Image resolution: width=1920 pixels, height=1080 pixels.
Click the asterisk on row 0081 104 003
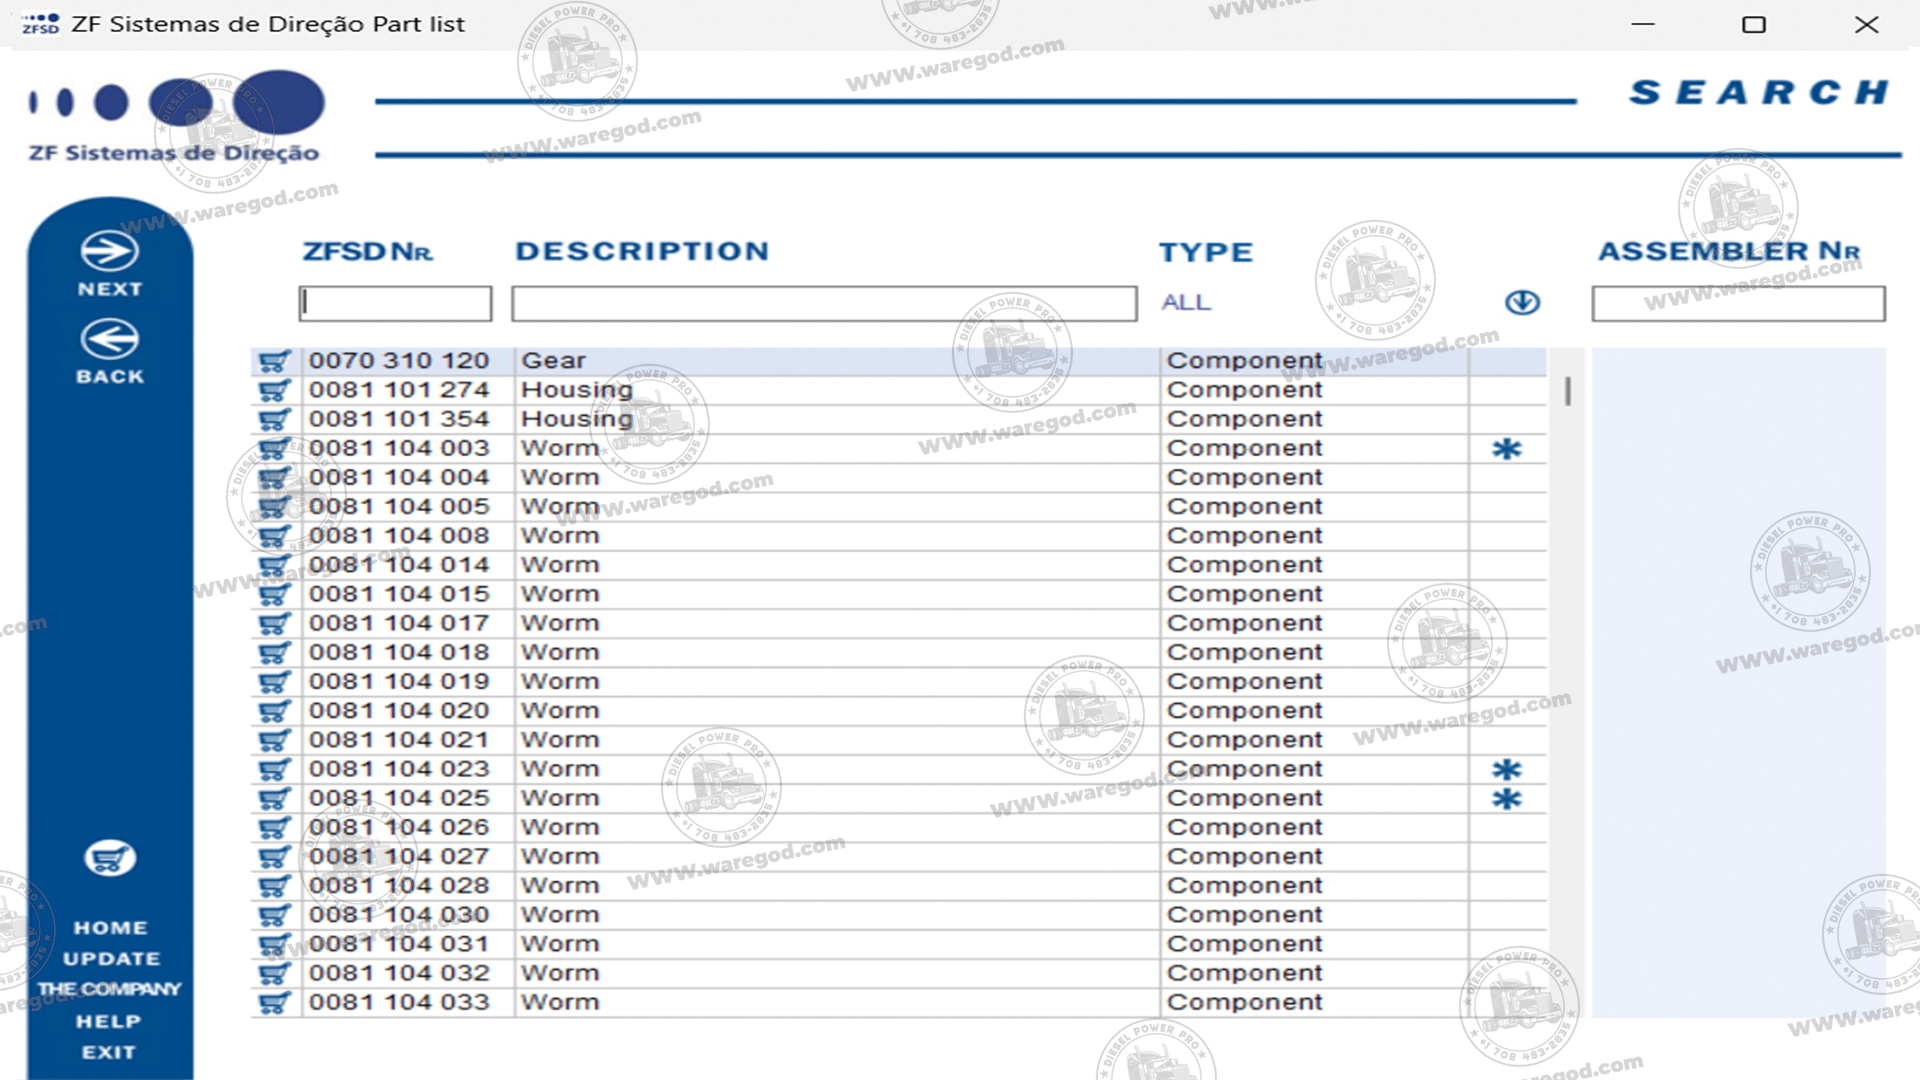pyautogui.click(x=1506, y=449)
